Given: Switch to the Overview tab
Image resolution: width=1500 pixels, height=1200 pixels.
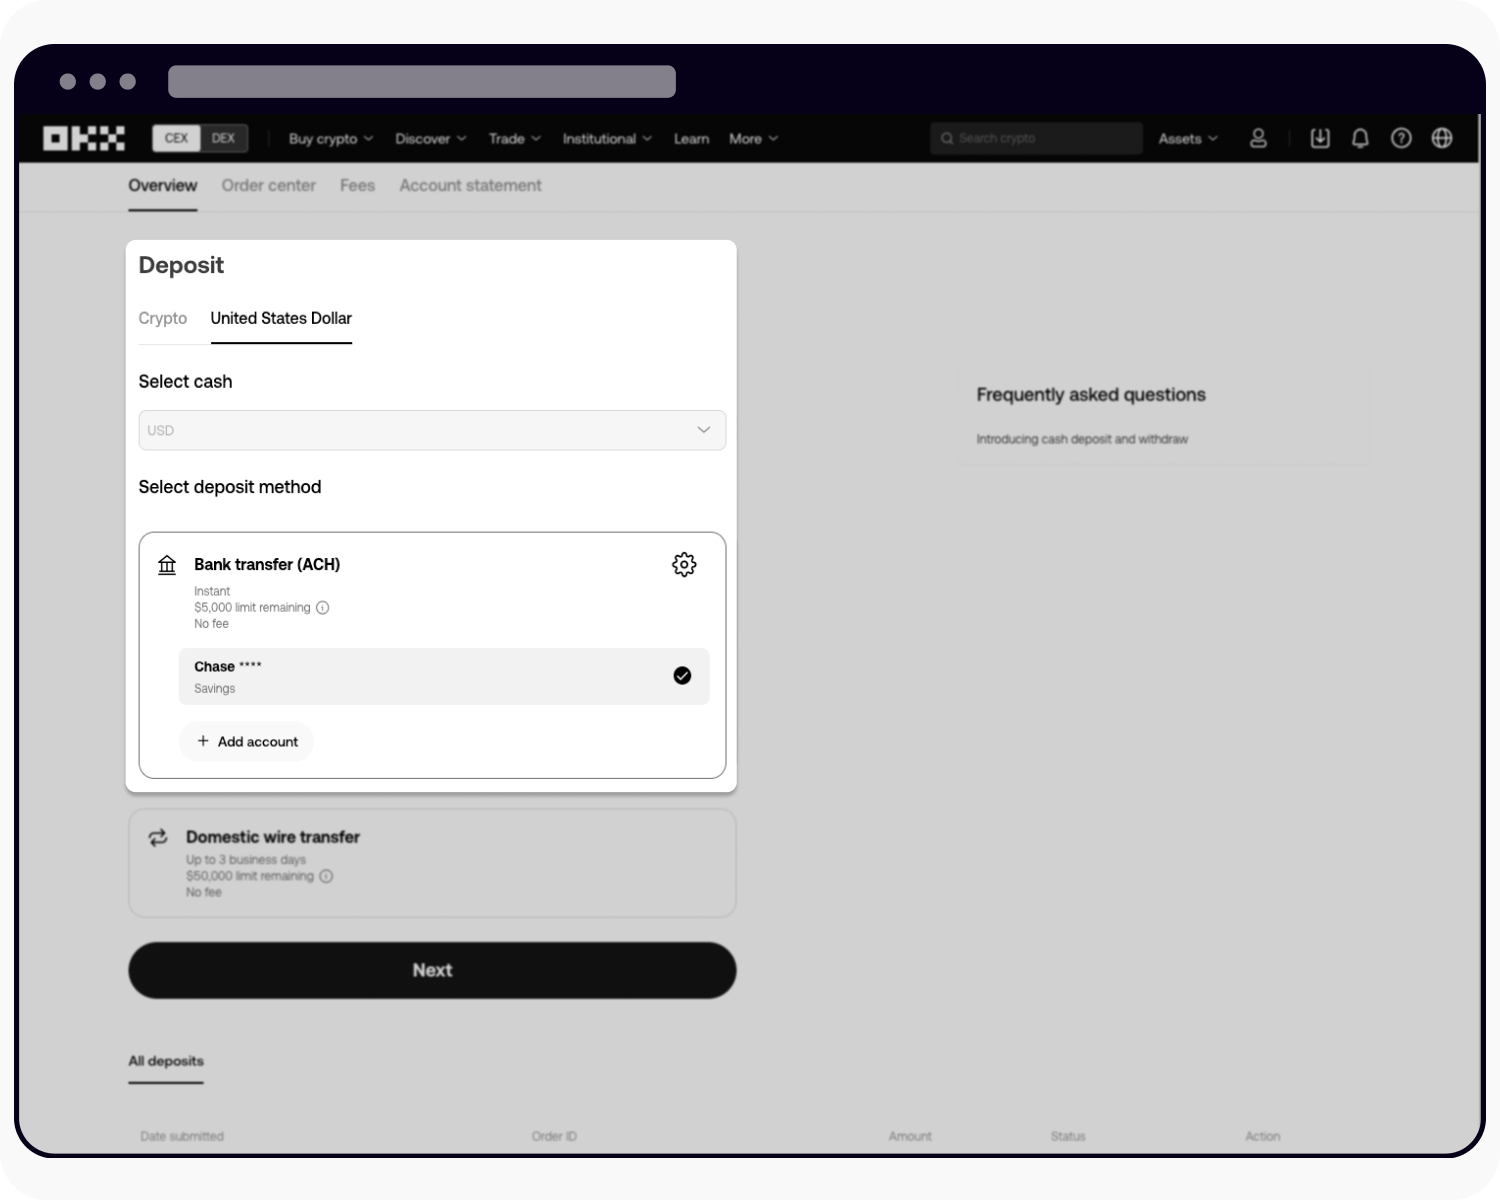Looking at the screenshot, I should (x=162, y=185).
